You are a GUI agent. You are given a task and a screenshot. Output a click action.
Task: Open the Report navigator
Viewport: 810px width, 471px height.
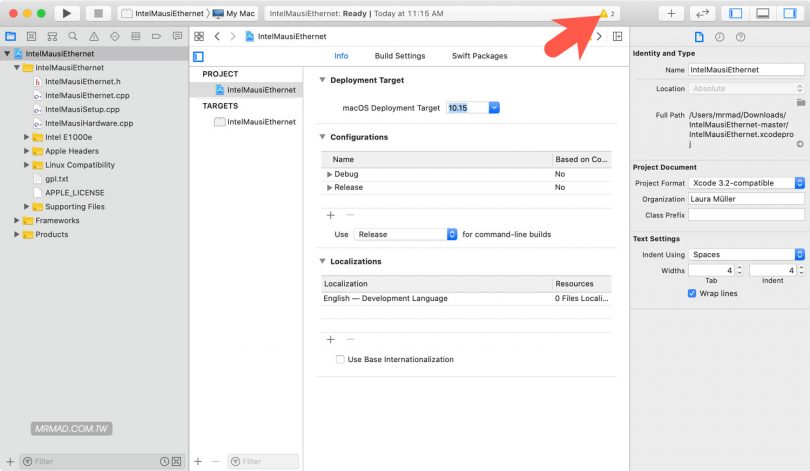(177, 36)
